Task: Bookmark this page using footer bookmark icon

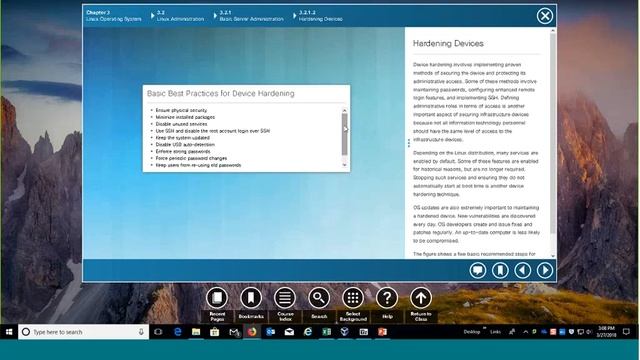Action: tap(500, 270)
